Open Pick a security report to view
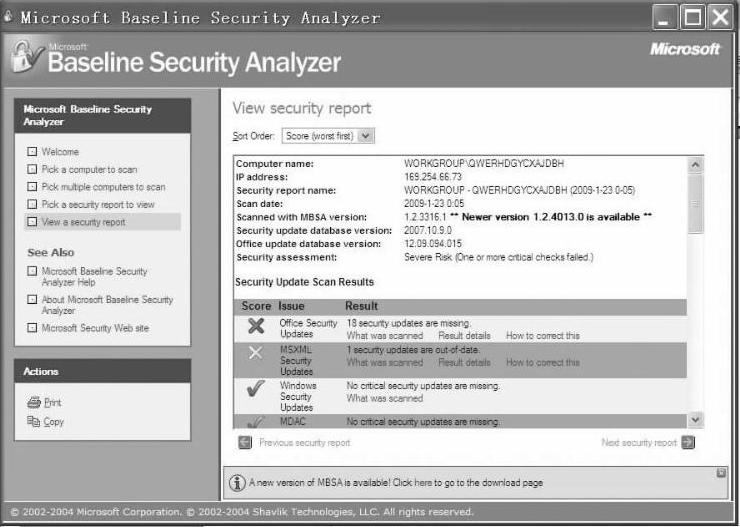This screenshot has height=527, width=740. (x=98, y=204)
